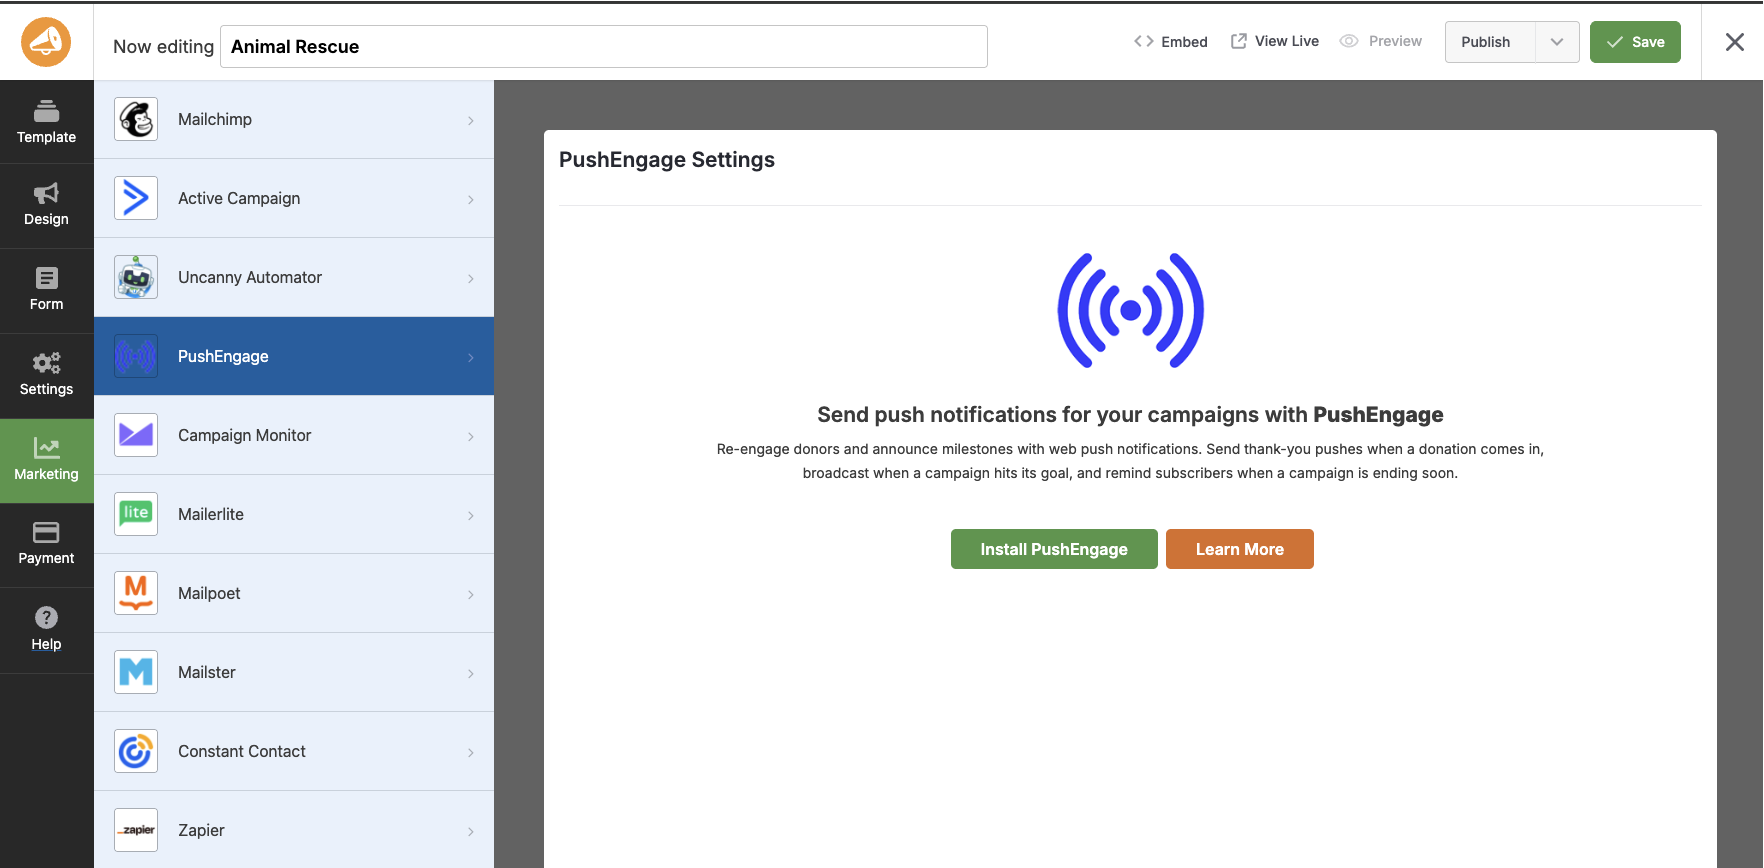The image size is (1764, 868).
Task: Click the Embed code brackets icon
Action: pyautogui.click(x=1144, y=41)
